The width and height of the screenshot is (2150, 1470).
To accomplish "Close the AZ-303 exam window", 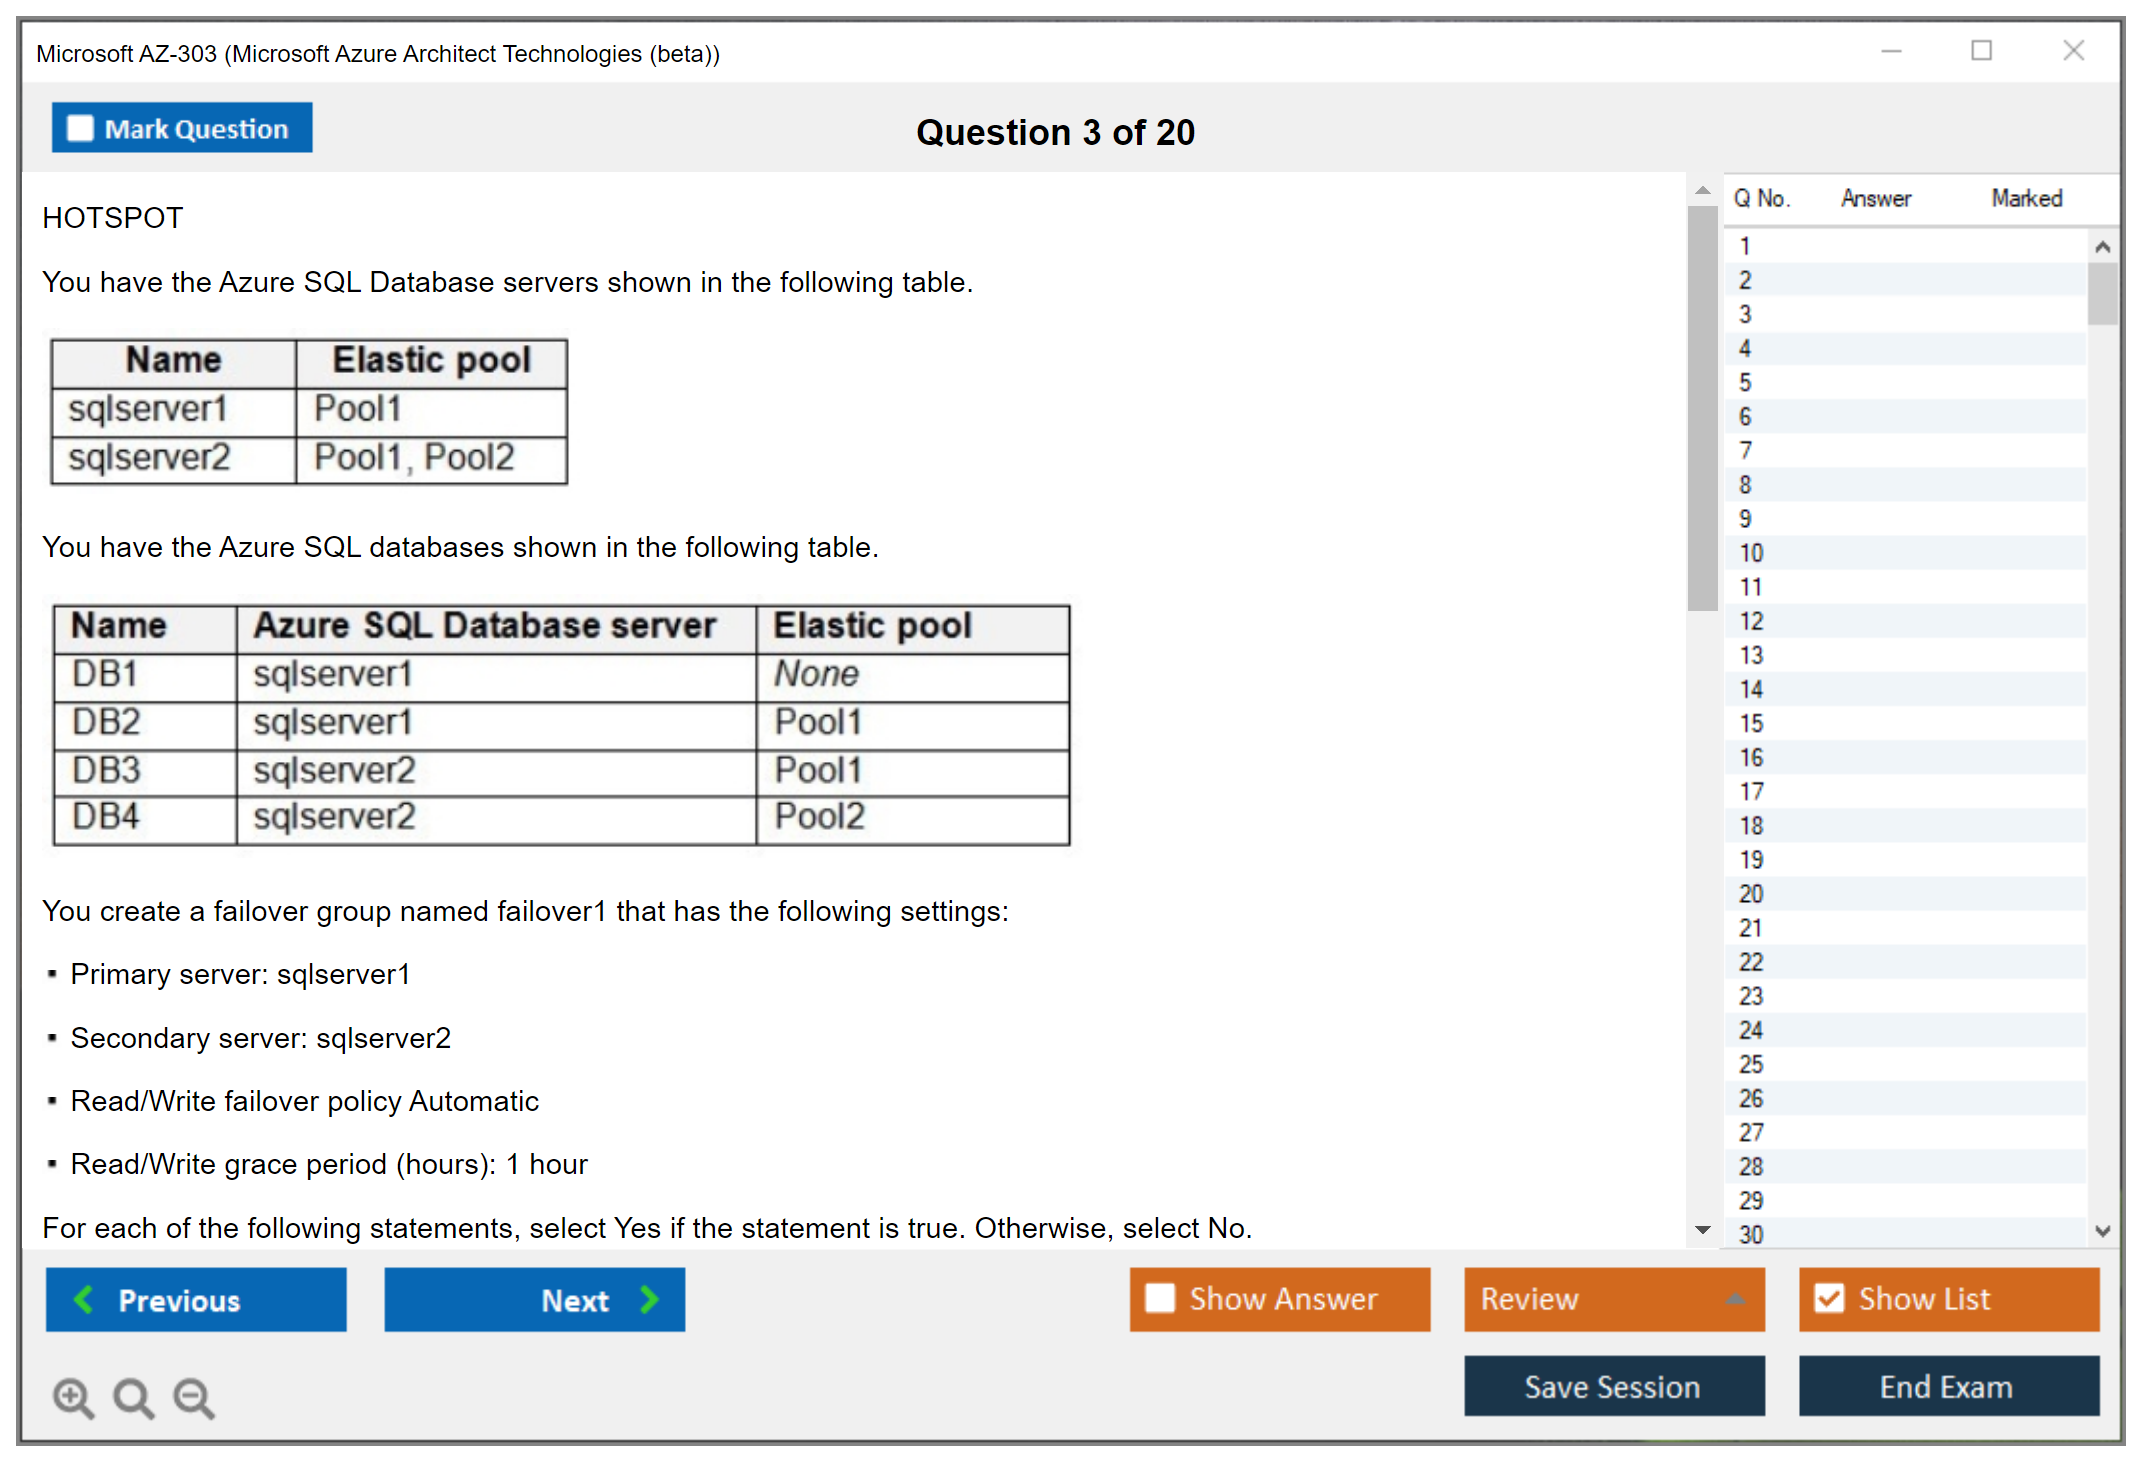I will (x=2073, y=51).
